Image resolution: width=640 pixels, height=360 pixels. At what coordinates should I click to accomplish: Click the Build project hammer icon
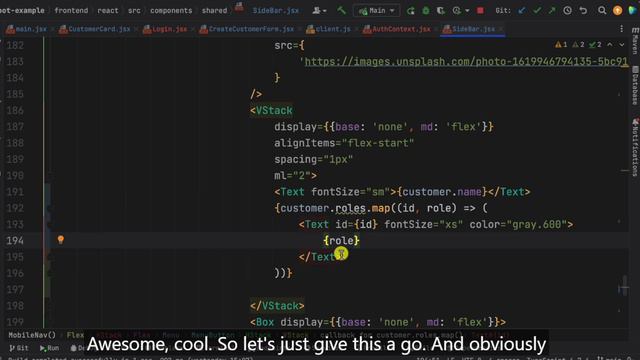341,11
